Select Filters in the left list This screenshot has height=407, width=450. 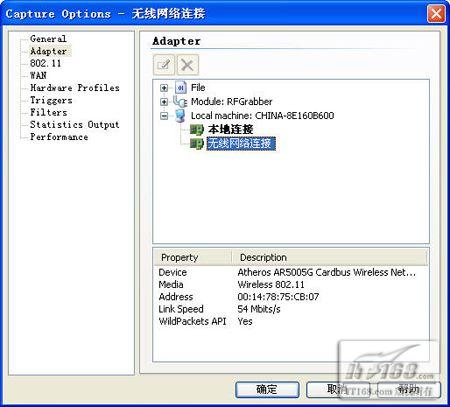49,112
